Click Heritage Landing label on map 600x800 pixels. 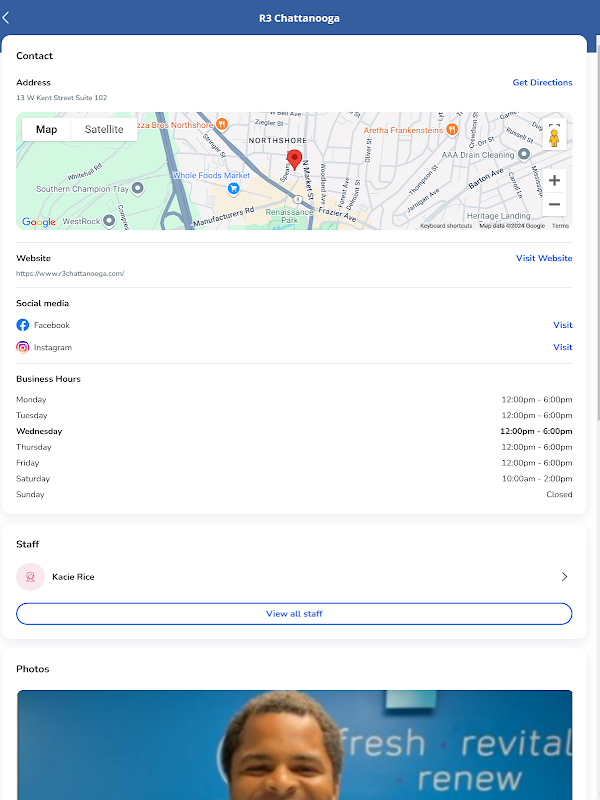point(498,216)
